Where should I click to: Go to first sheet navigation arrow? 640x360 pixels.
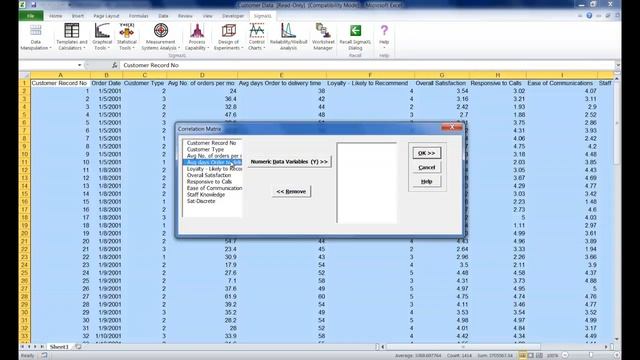tap(23, 347)
